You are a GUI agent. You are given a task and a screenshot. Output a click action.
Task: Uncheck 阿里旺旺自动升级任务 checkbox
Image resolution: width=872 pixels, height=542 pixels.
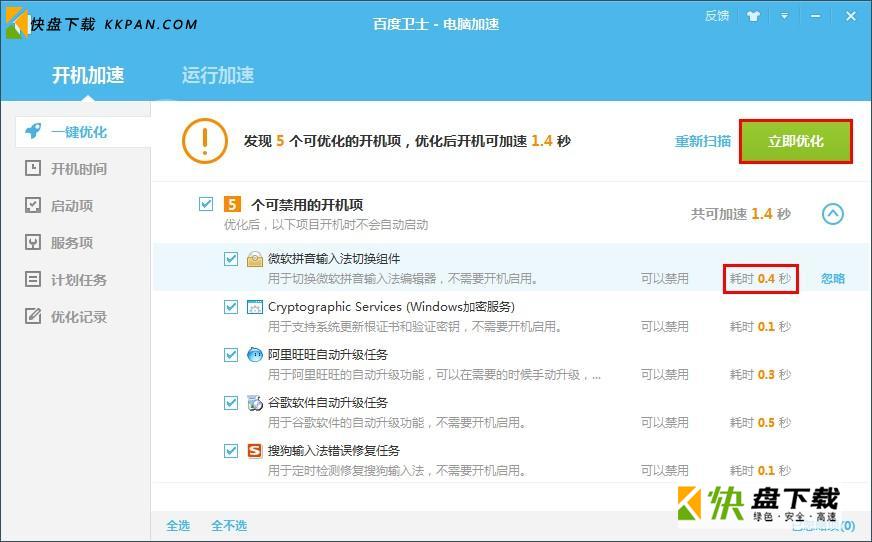point(231,355)
